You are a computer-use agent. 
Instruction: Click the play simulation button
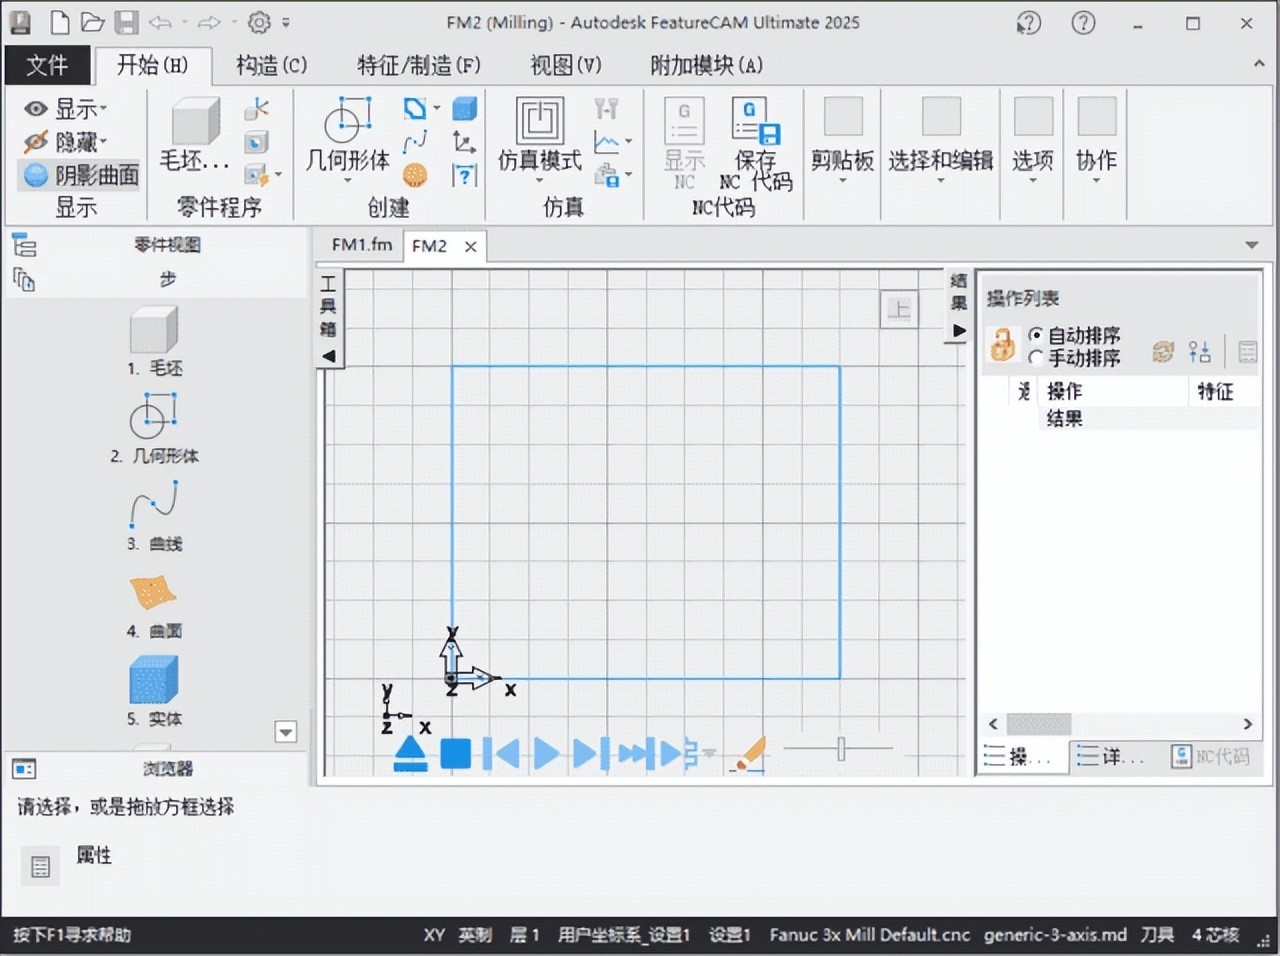(x=546, y=753)
